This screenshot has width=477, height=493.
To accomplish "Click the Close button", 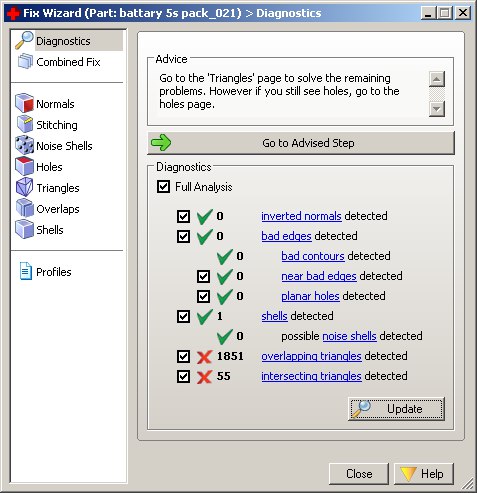I will [x=359, y=473].
